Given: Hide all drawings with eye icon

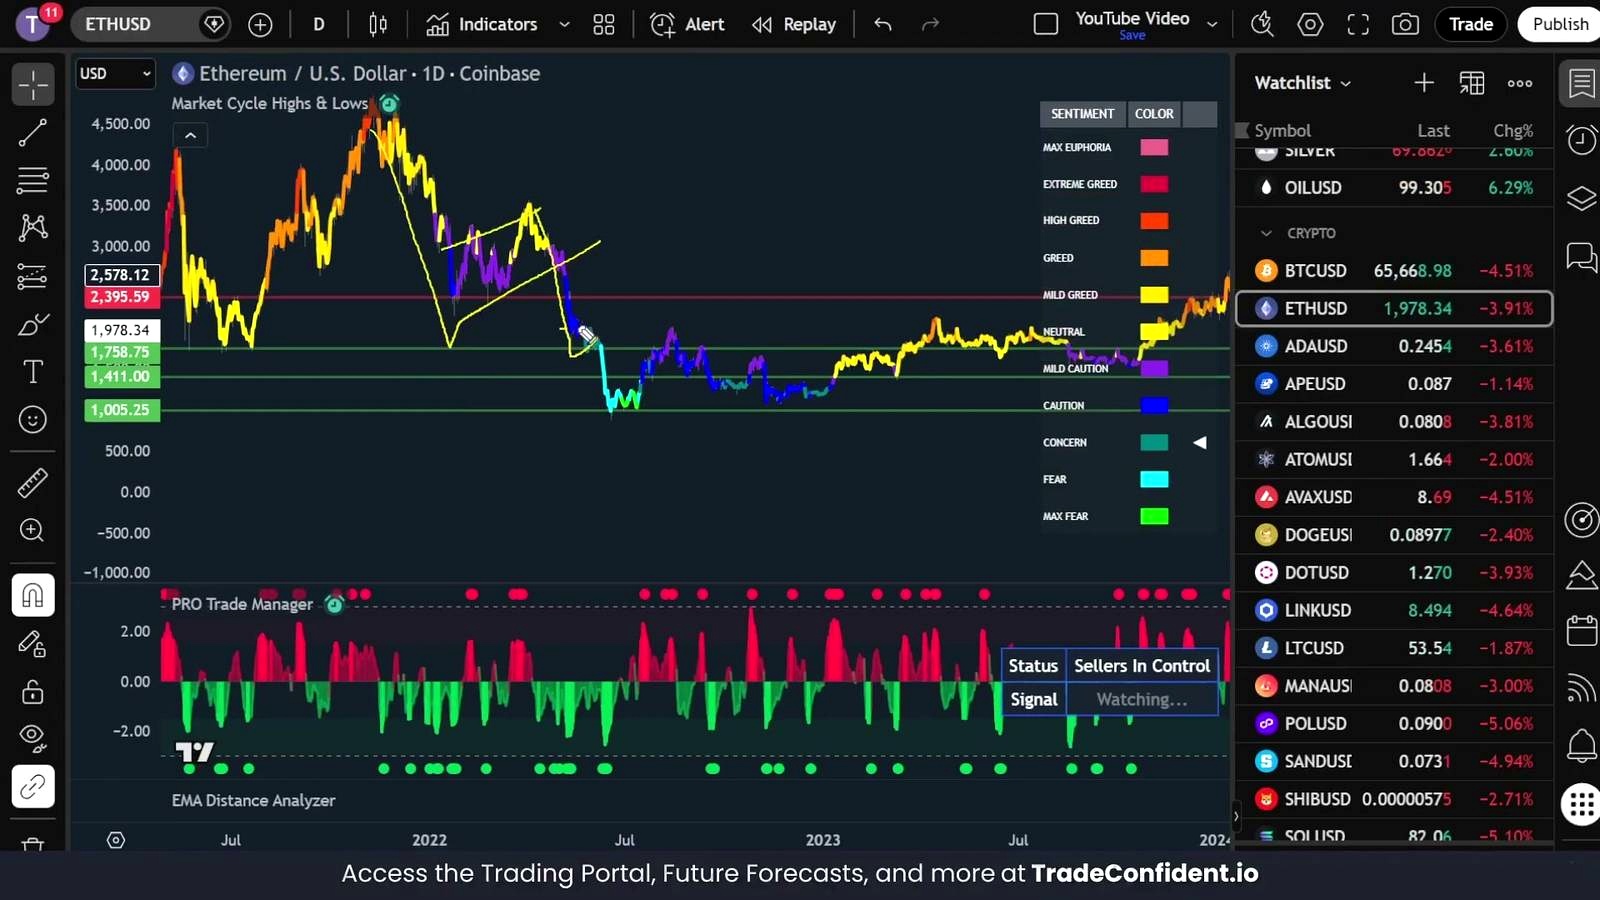Looking at the screenshot, I should coord(33,739).
